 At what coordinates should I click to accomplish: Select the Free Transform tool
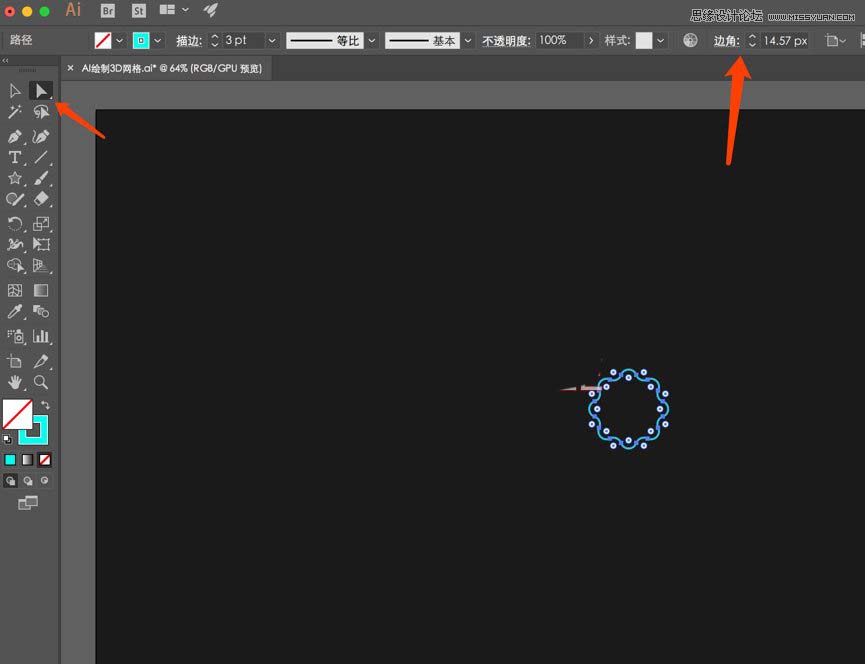41,244
